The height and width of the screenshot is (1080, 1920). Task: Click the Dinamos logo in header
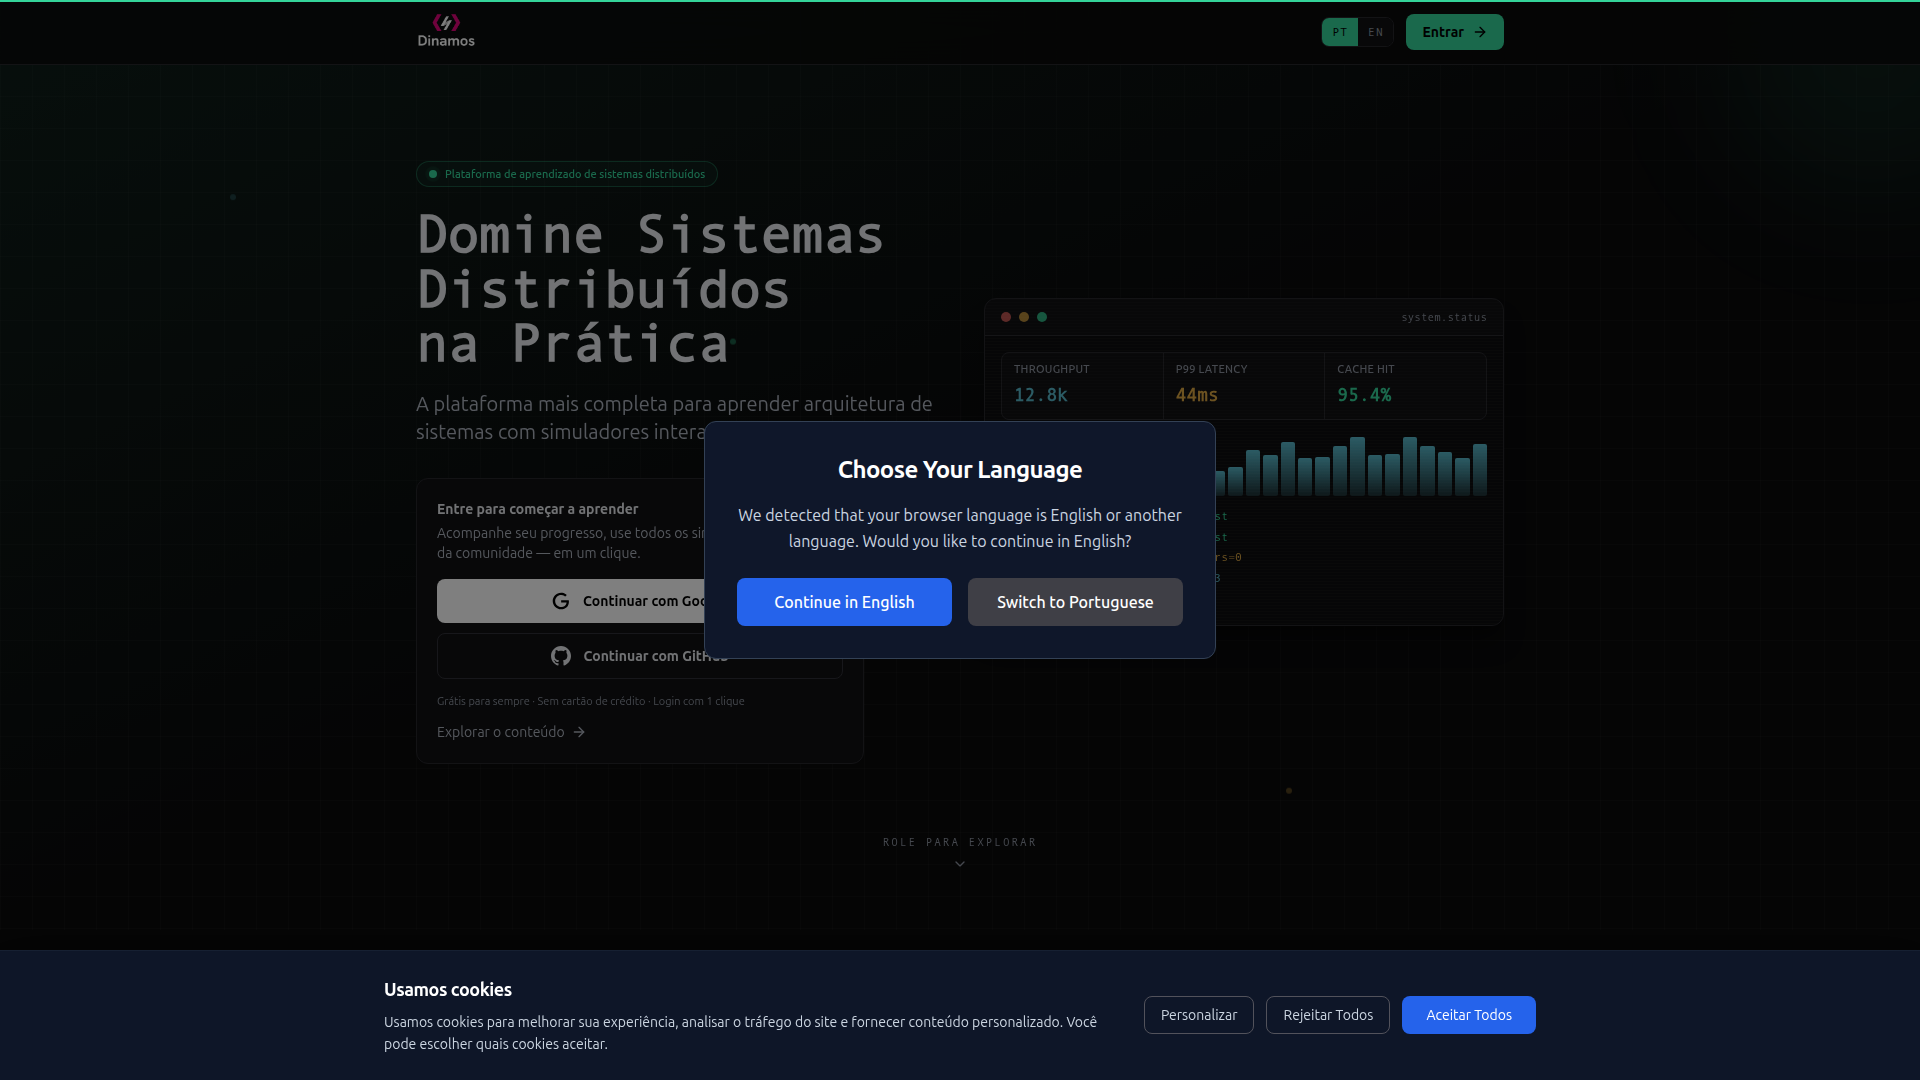[x=446, y=31]
